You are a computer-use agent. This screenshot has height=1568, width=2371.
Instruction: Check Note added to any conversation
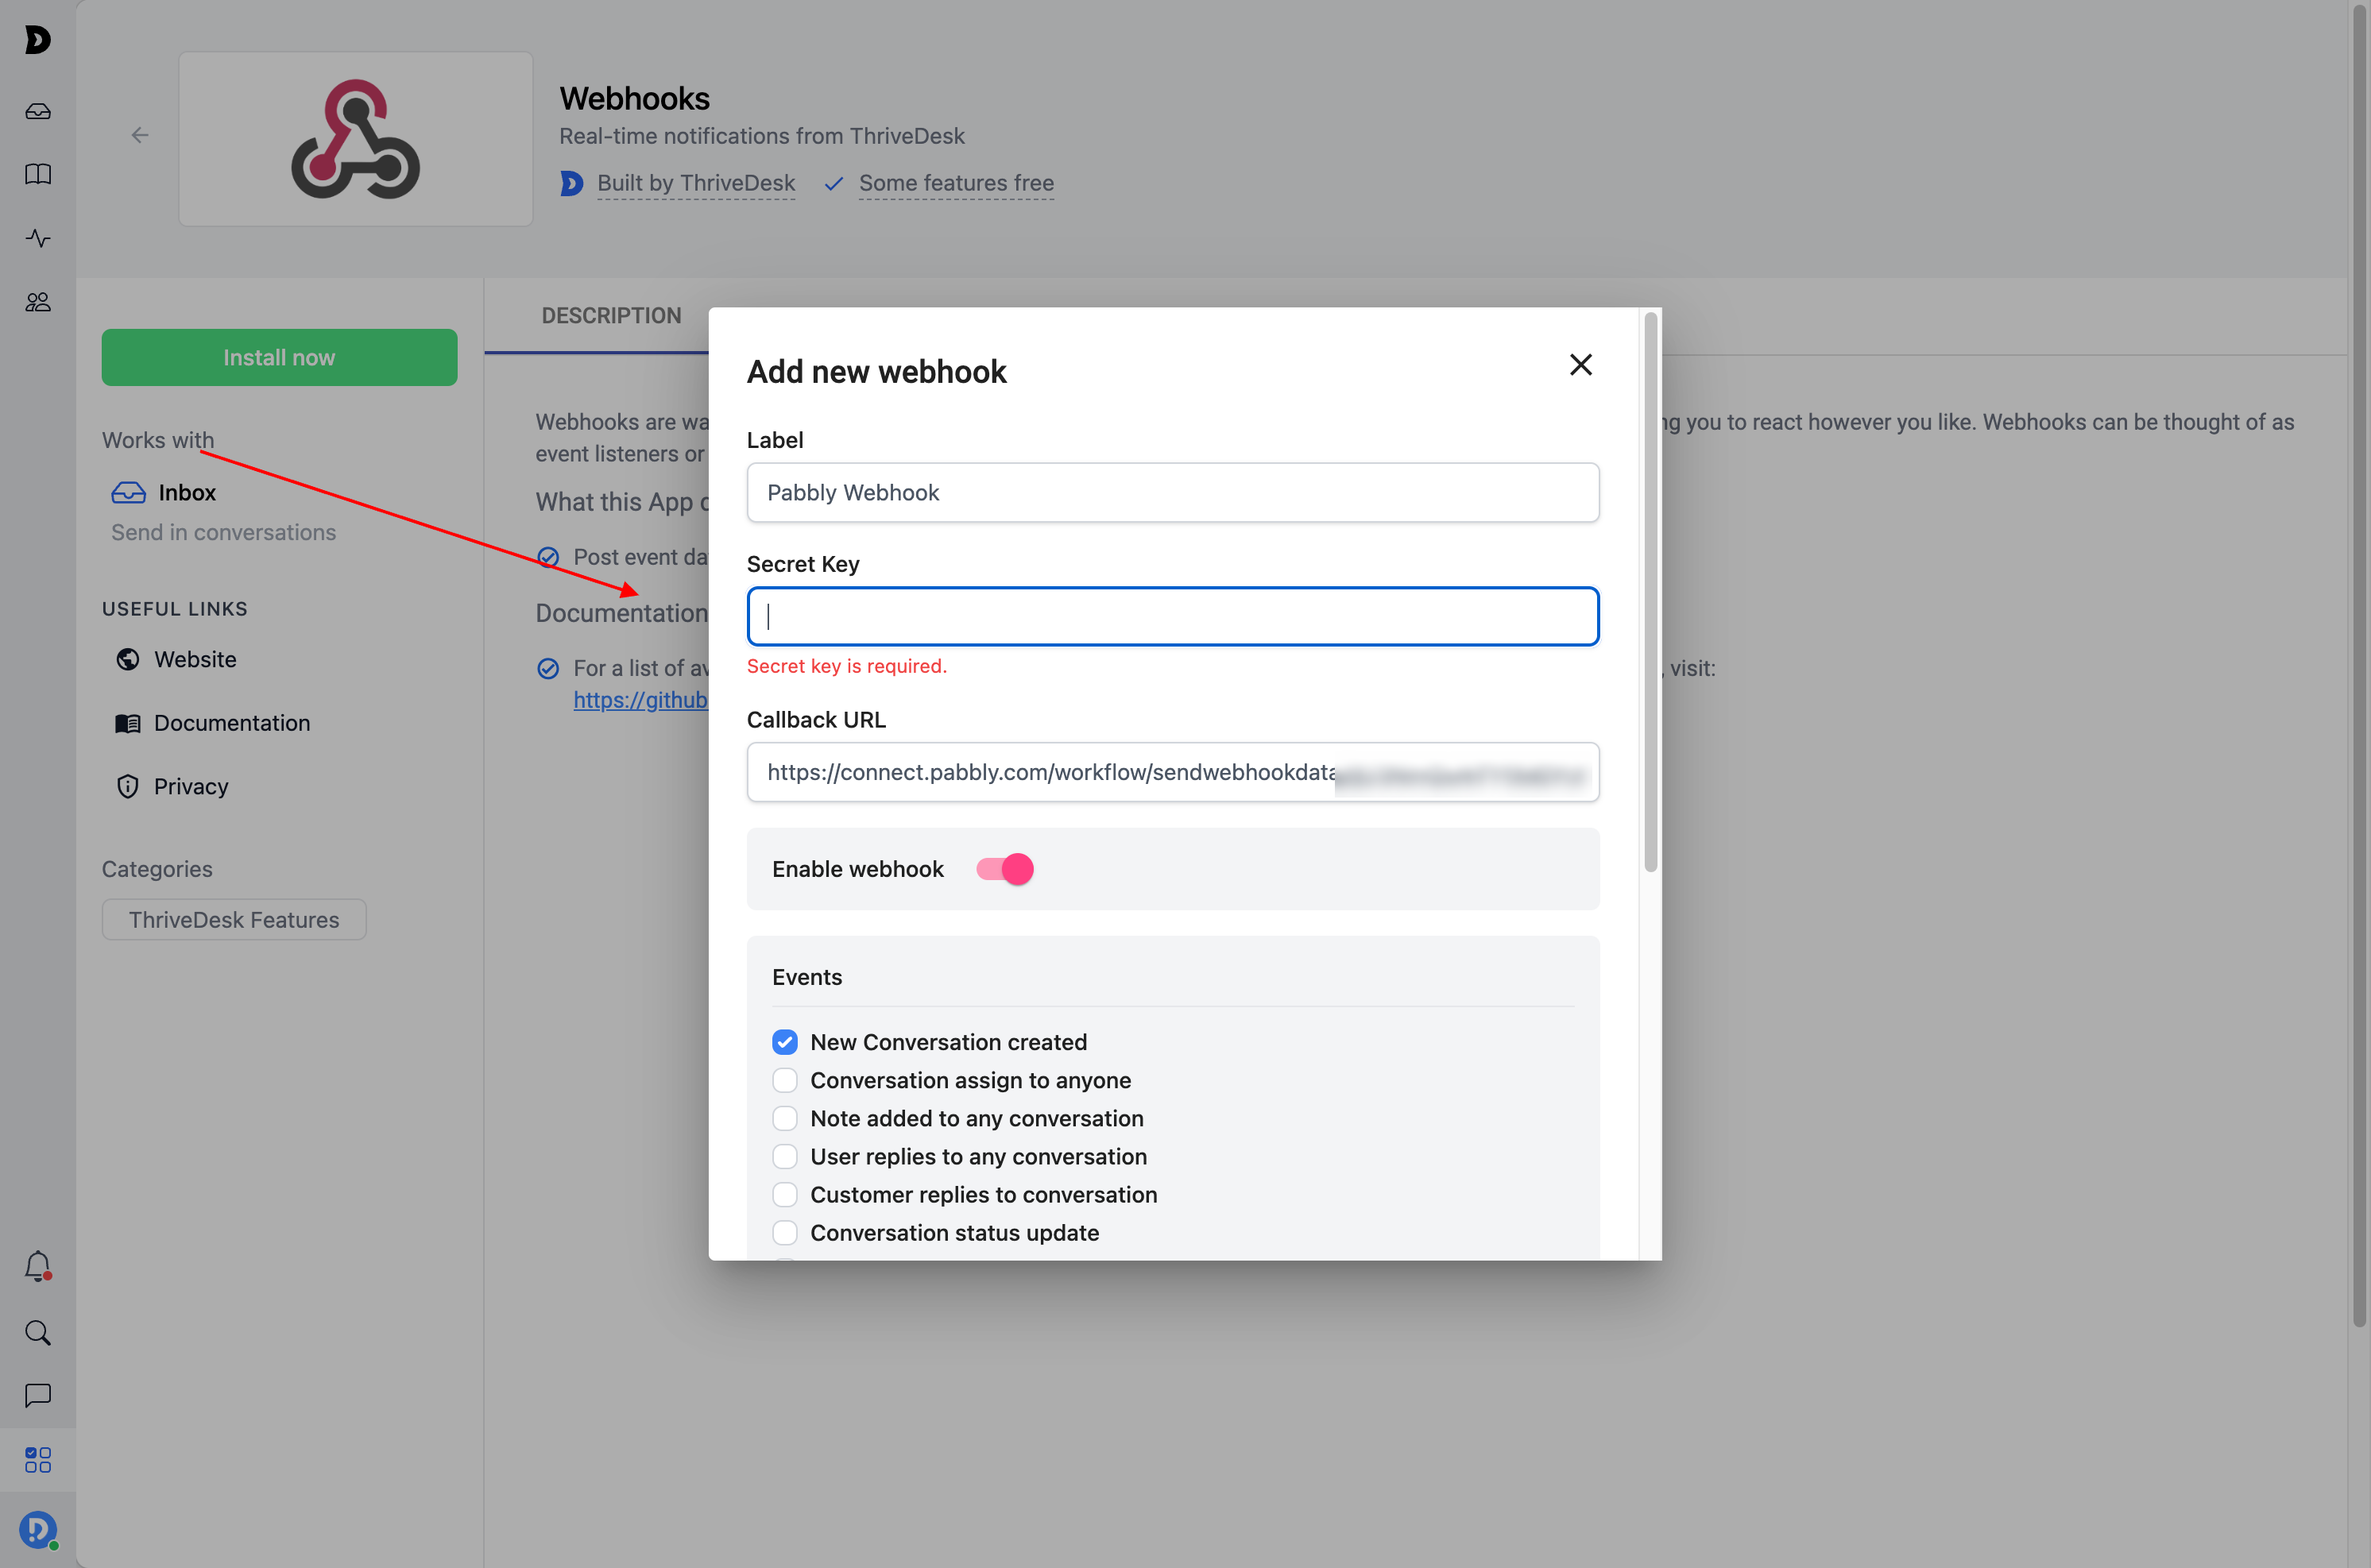785,1118
